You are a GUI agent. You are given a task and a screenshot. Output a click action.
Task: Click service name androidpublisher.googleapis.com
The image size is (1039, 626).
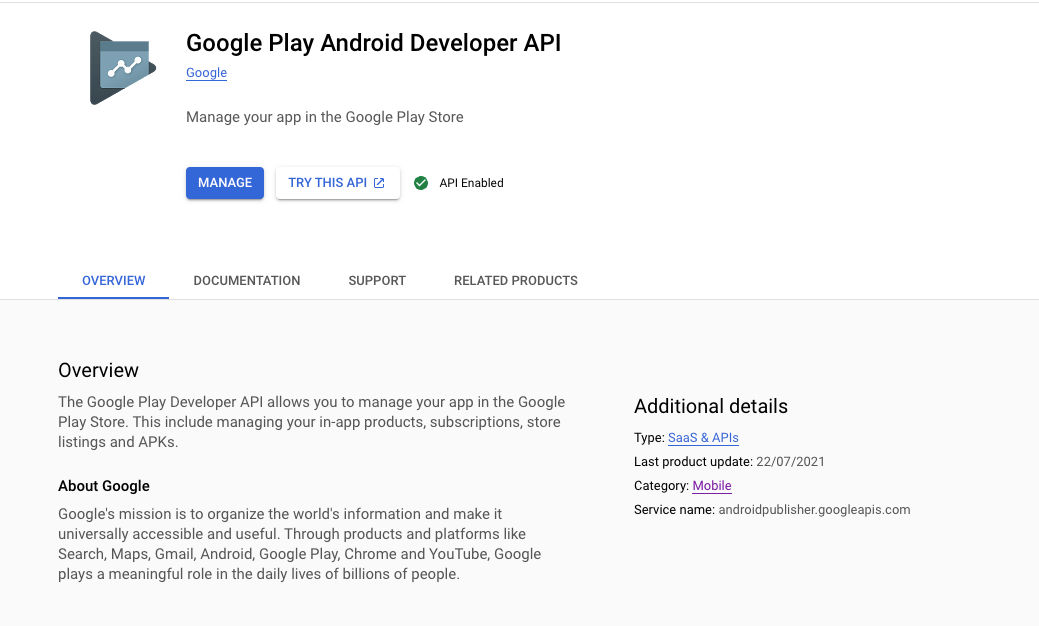(814, 509)
